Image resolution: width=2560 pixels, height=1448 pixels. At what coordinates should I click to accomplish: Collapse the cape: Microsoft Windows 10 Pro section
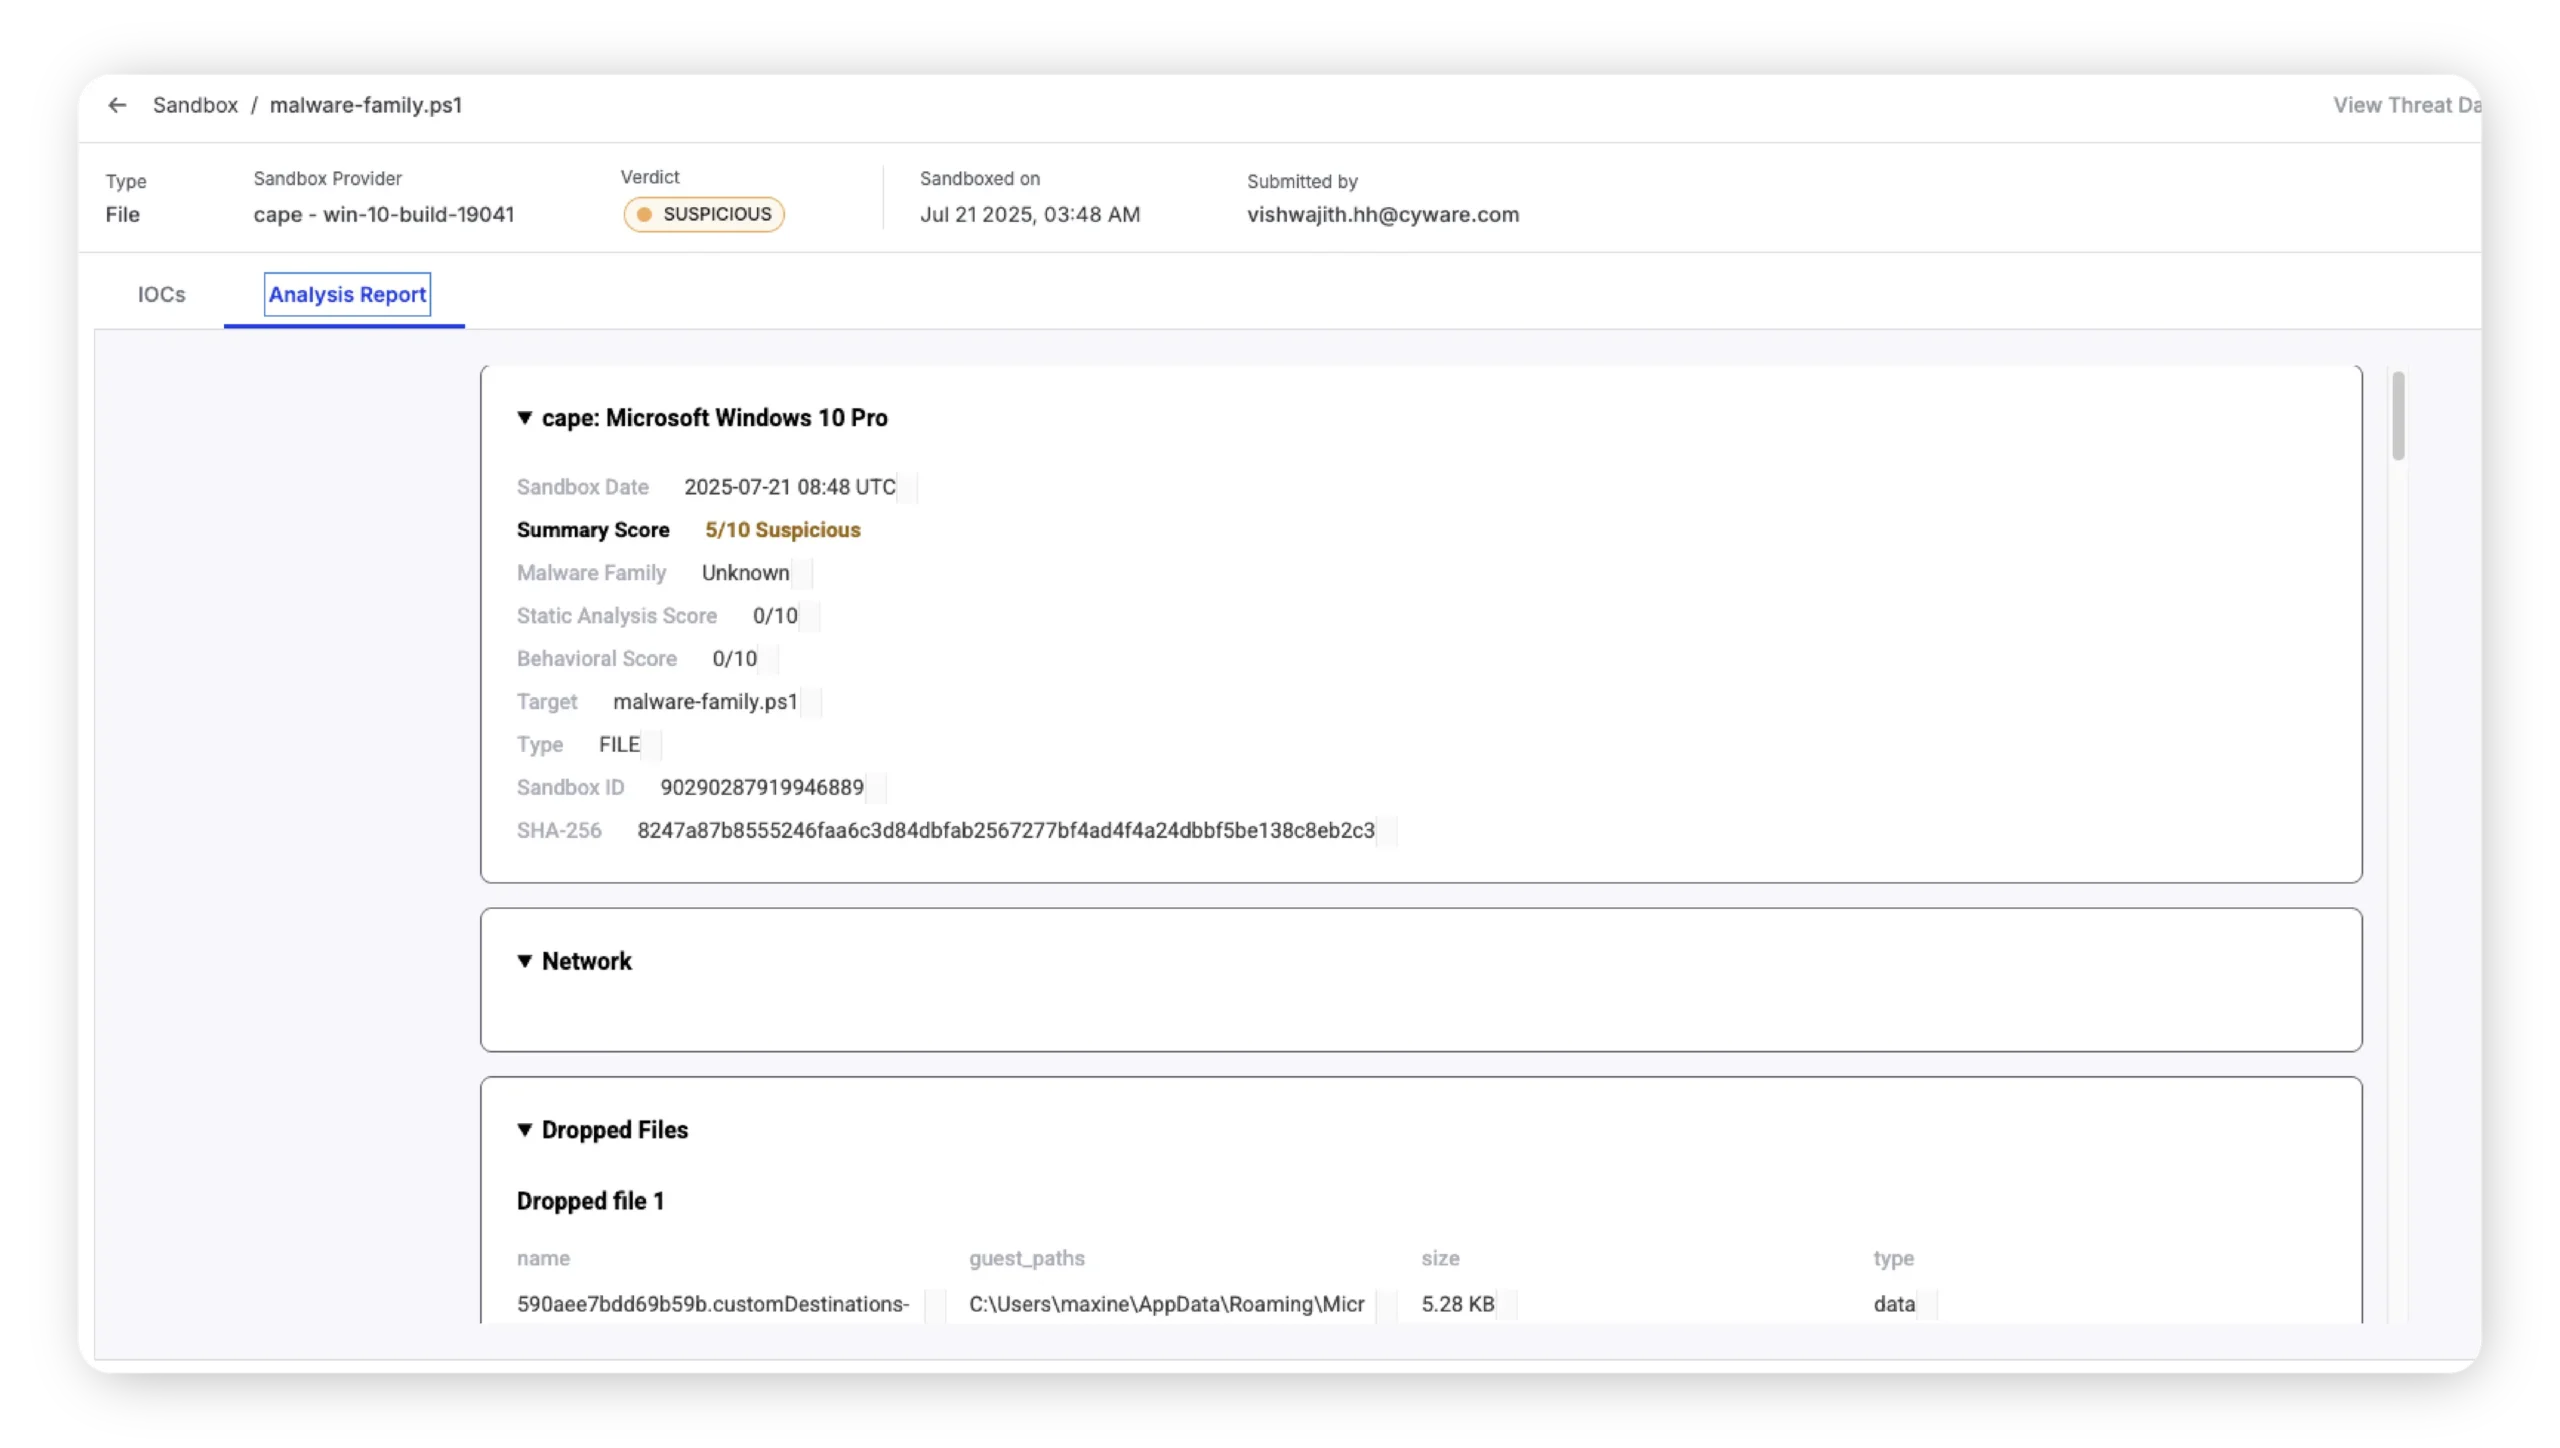[527, 418]
